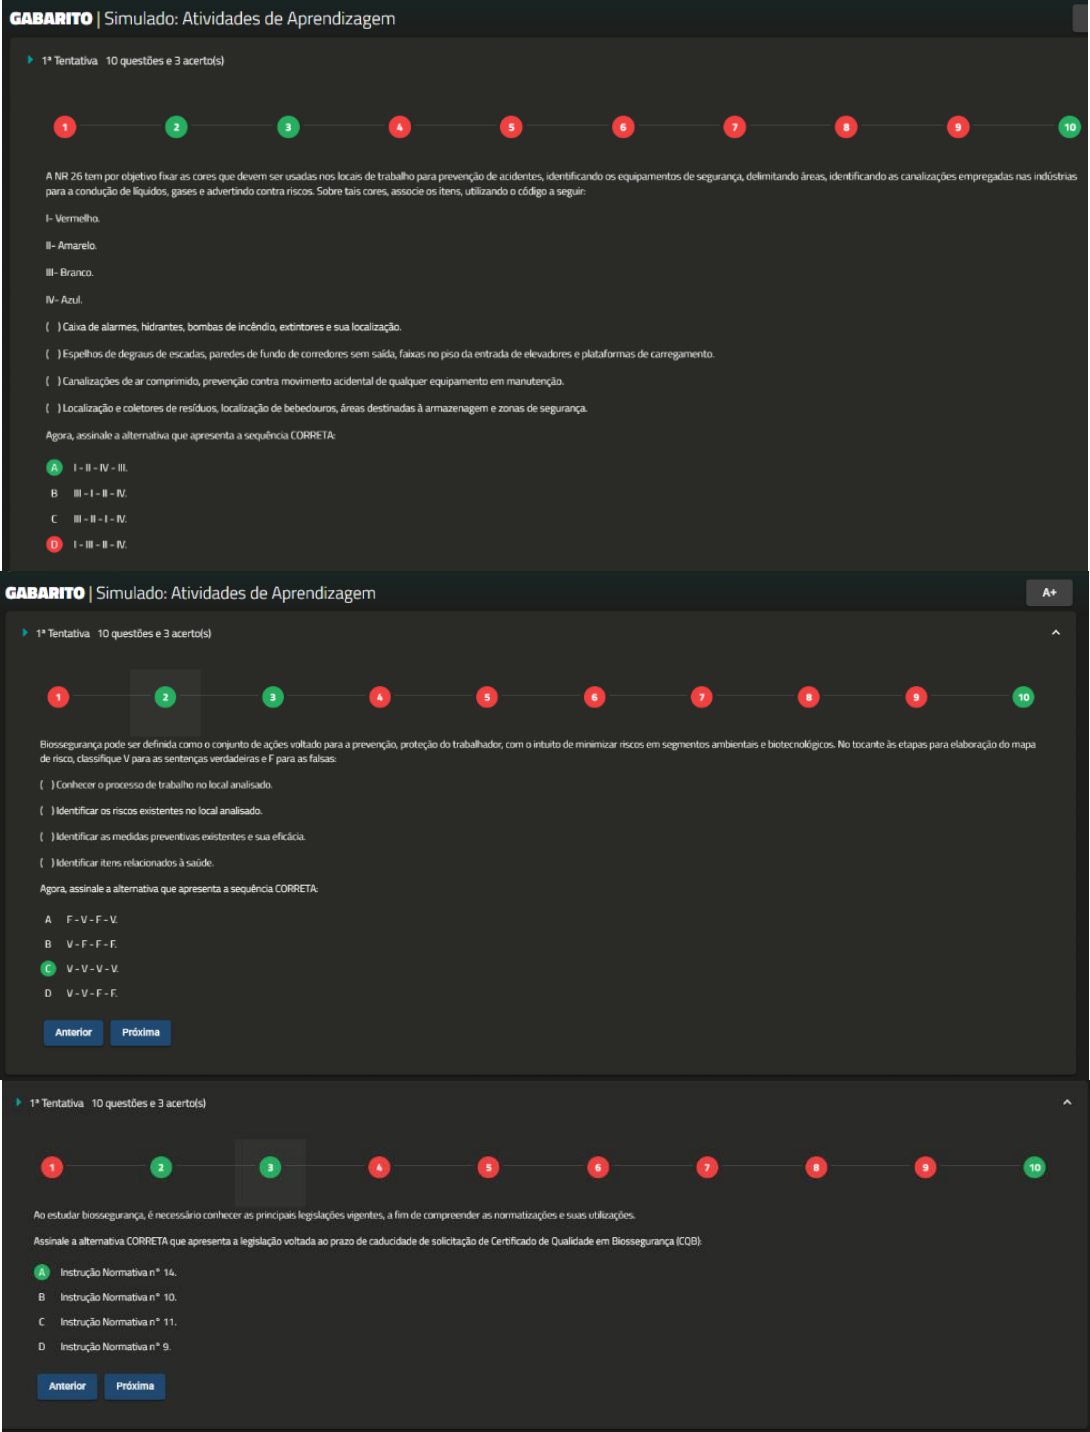Click highlighted question 2 circle above Biossegurança text
Screen dimensions: 1090x1432
click(165, 697)
